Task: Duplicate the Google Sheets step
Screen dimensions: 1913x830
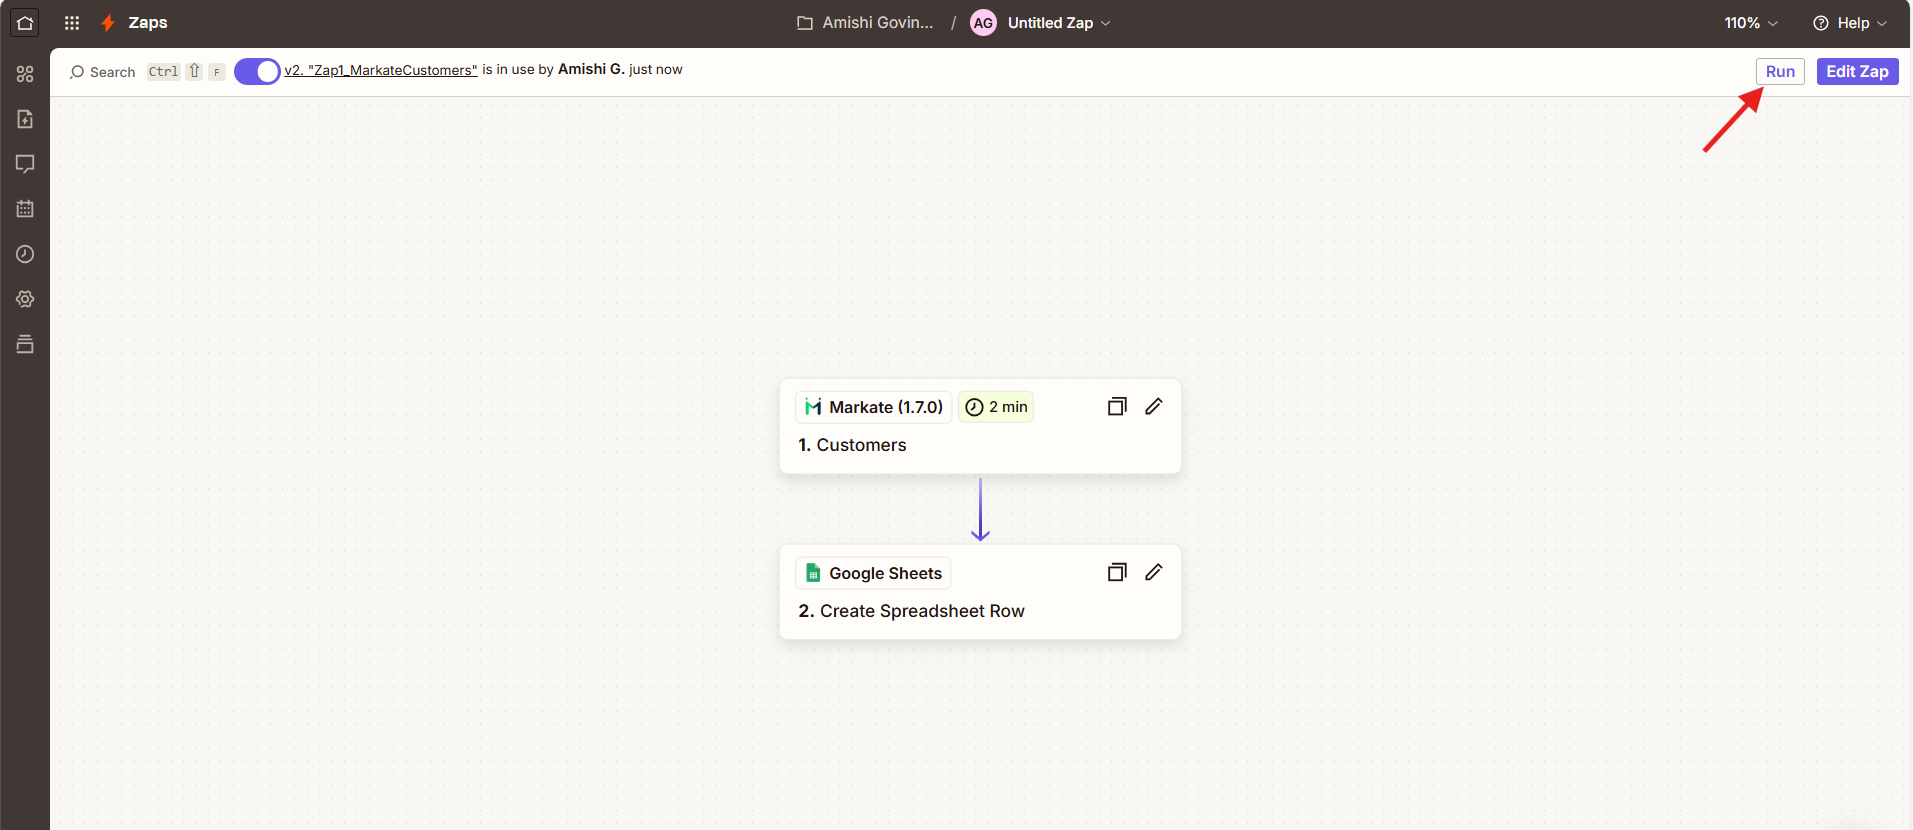Action: (x=1117, y=572)
